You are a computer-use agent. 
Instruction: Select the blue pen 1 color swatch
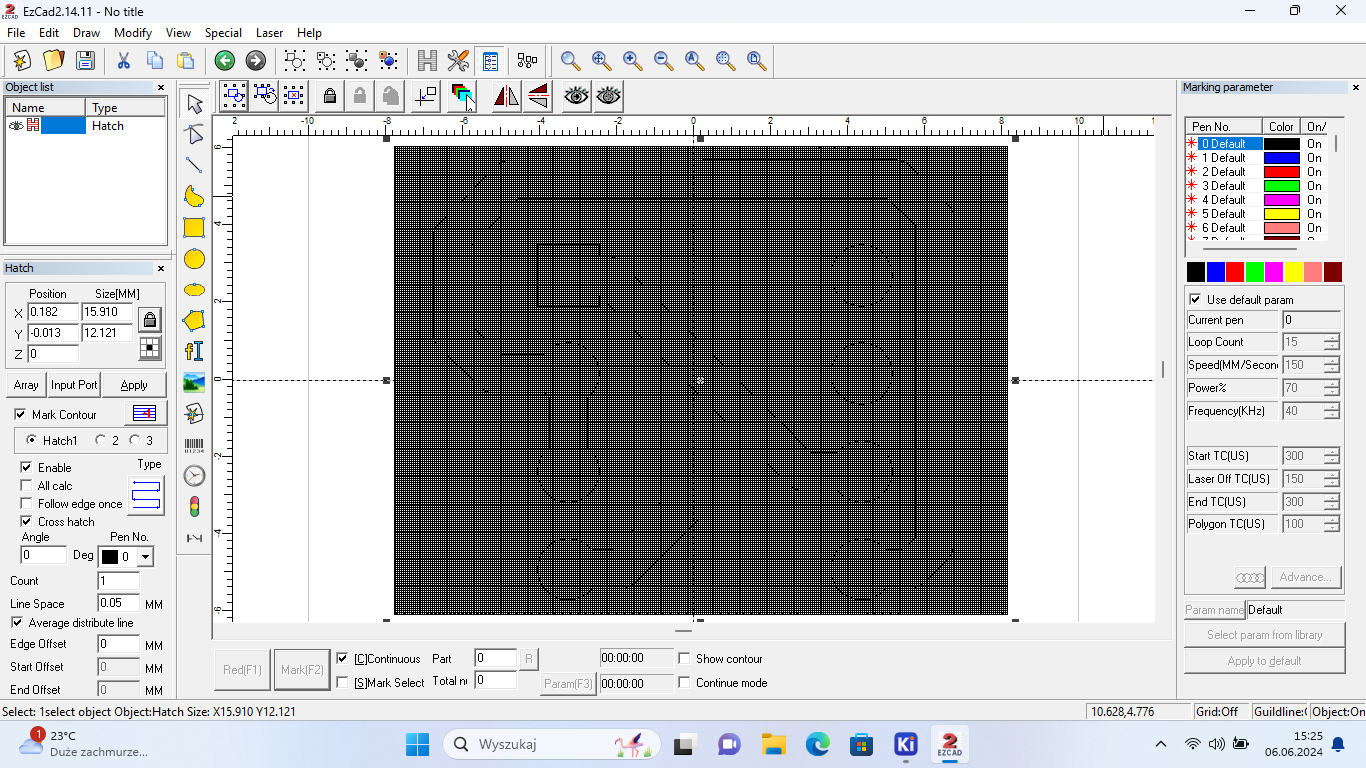point(1281,158)
